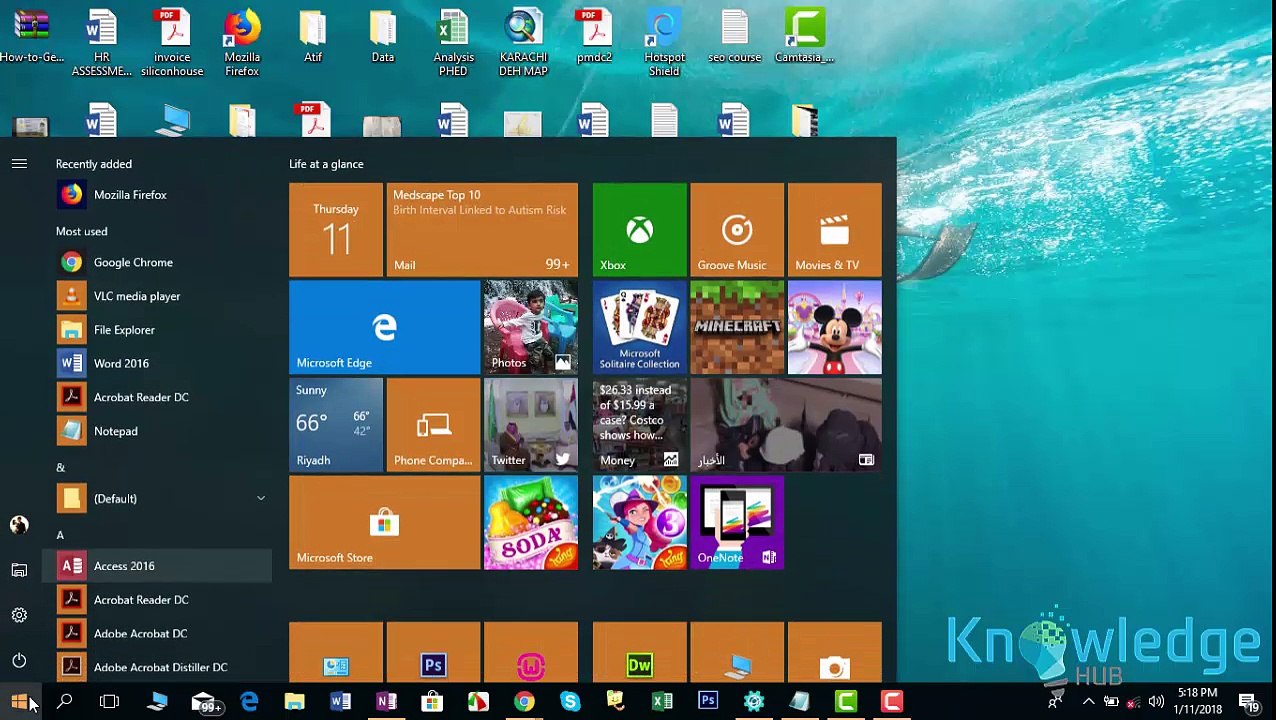Screen dimensions: 1276x720
Task: Expand the Start menu hamburger button
Action: tap(19, 163)
